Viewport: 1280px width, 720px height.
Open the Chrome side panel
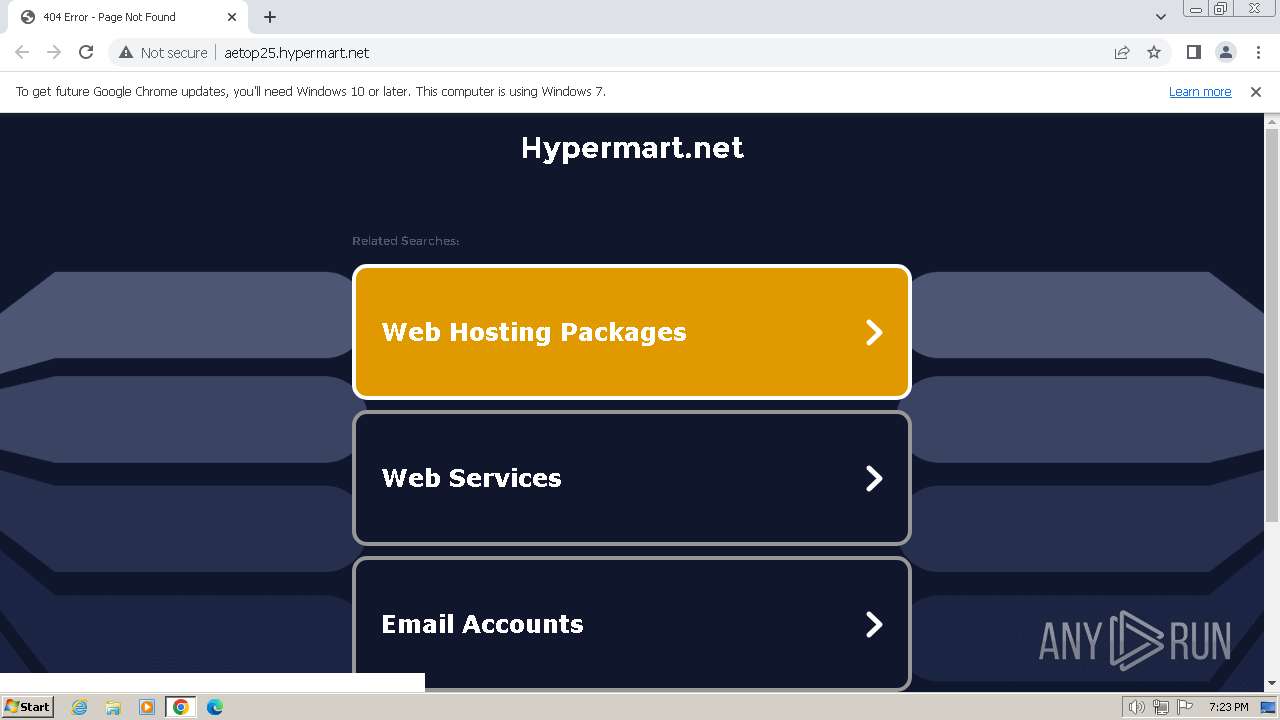tap(1194, 53)
